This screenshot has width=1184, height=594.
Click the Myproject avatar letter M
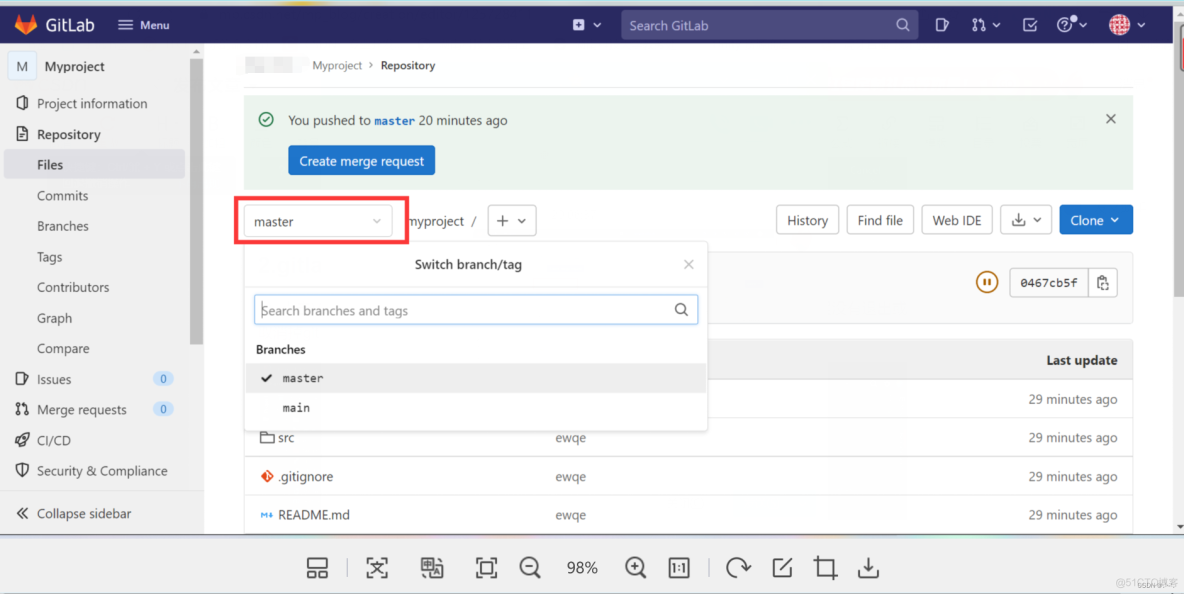click(x=22, y=66)
